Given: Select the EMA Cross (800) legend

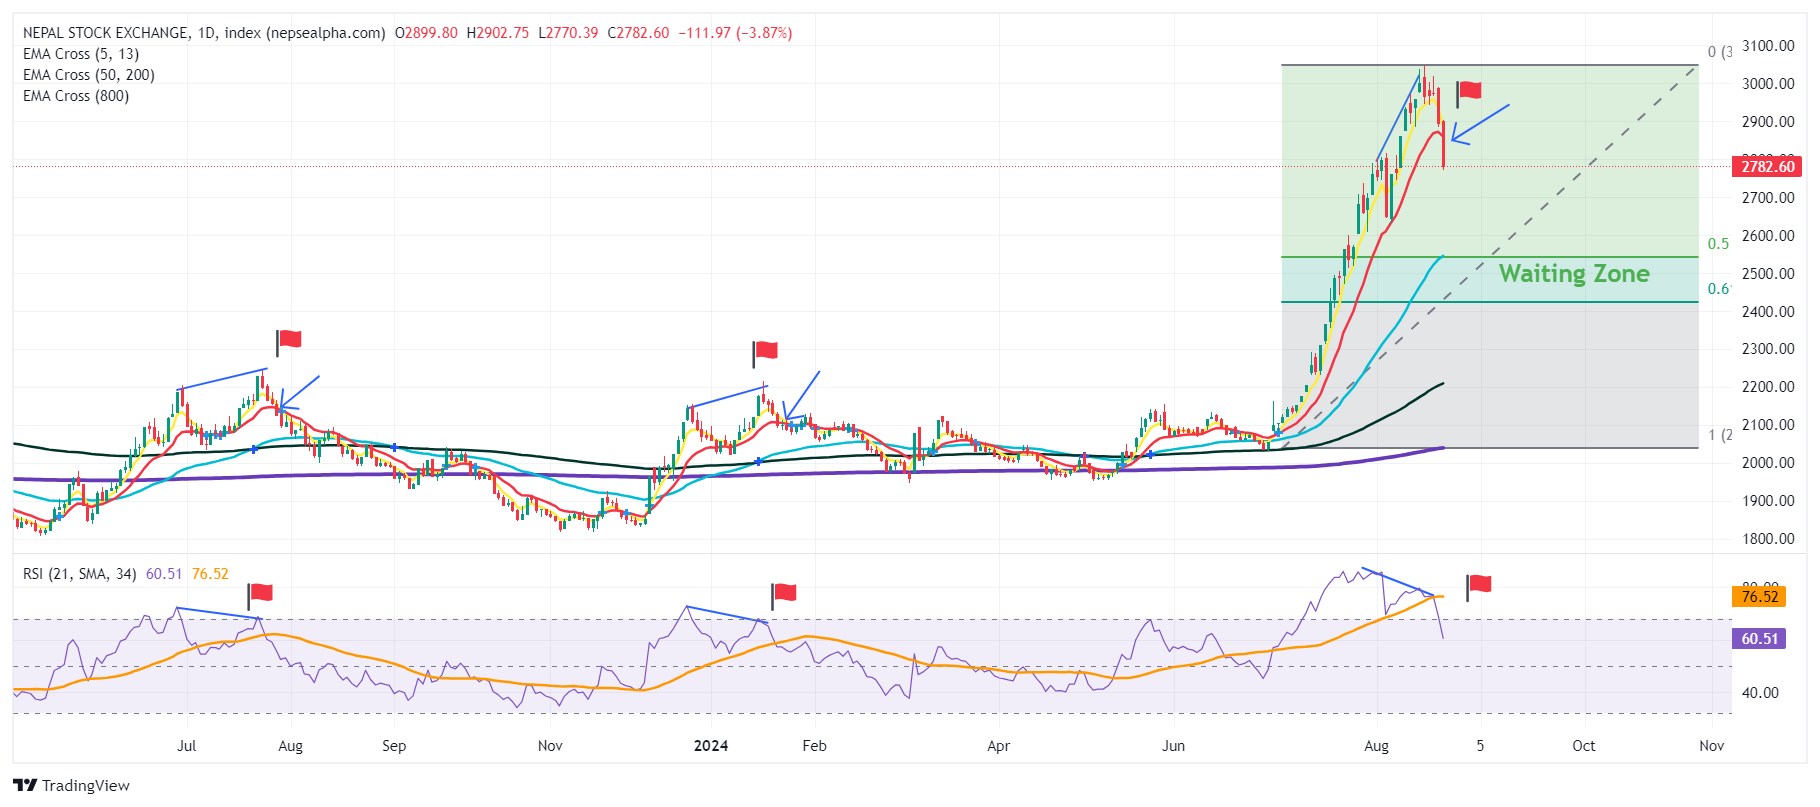Looking at the screenshot, I should click(x=76, y=96).
